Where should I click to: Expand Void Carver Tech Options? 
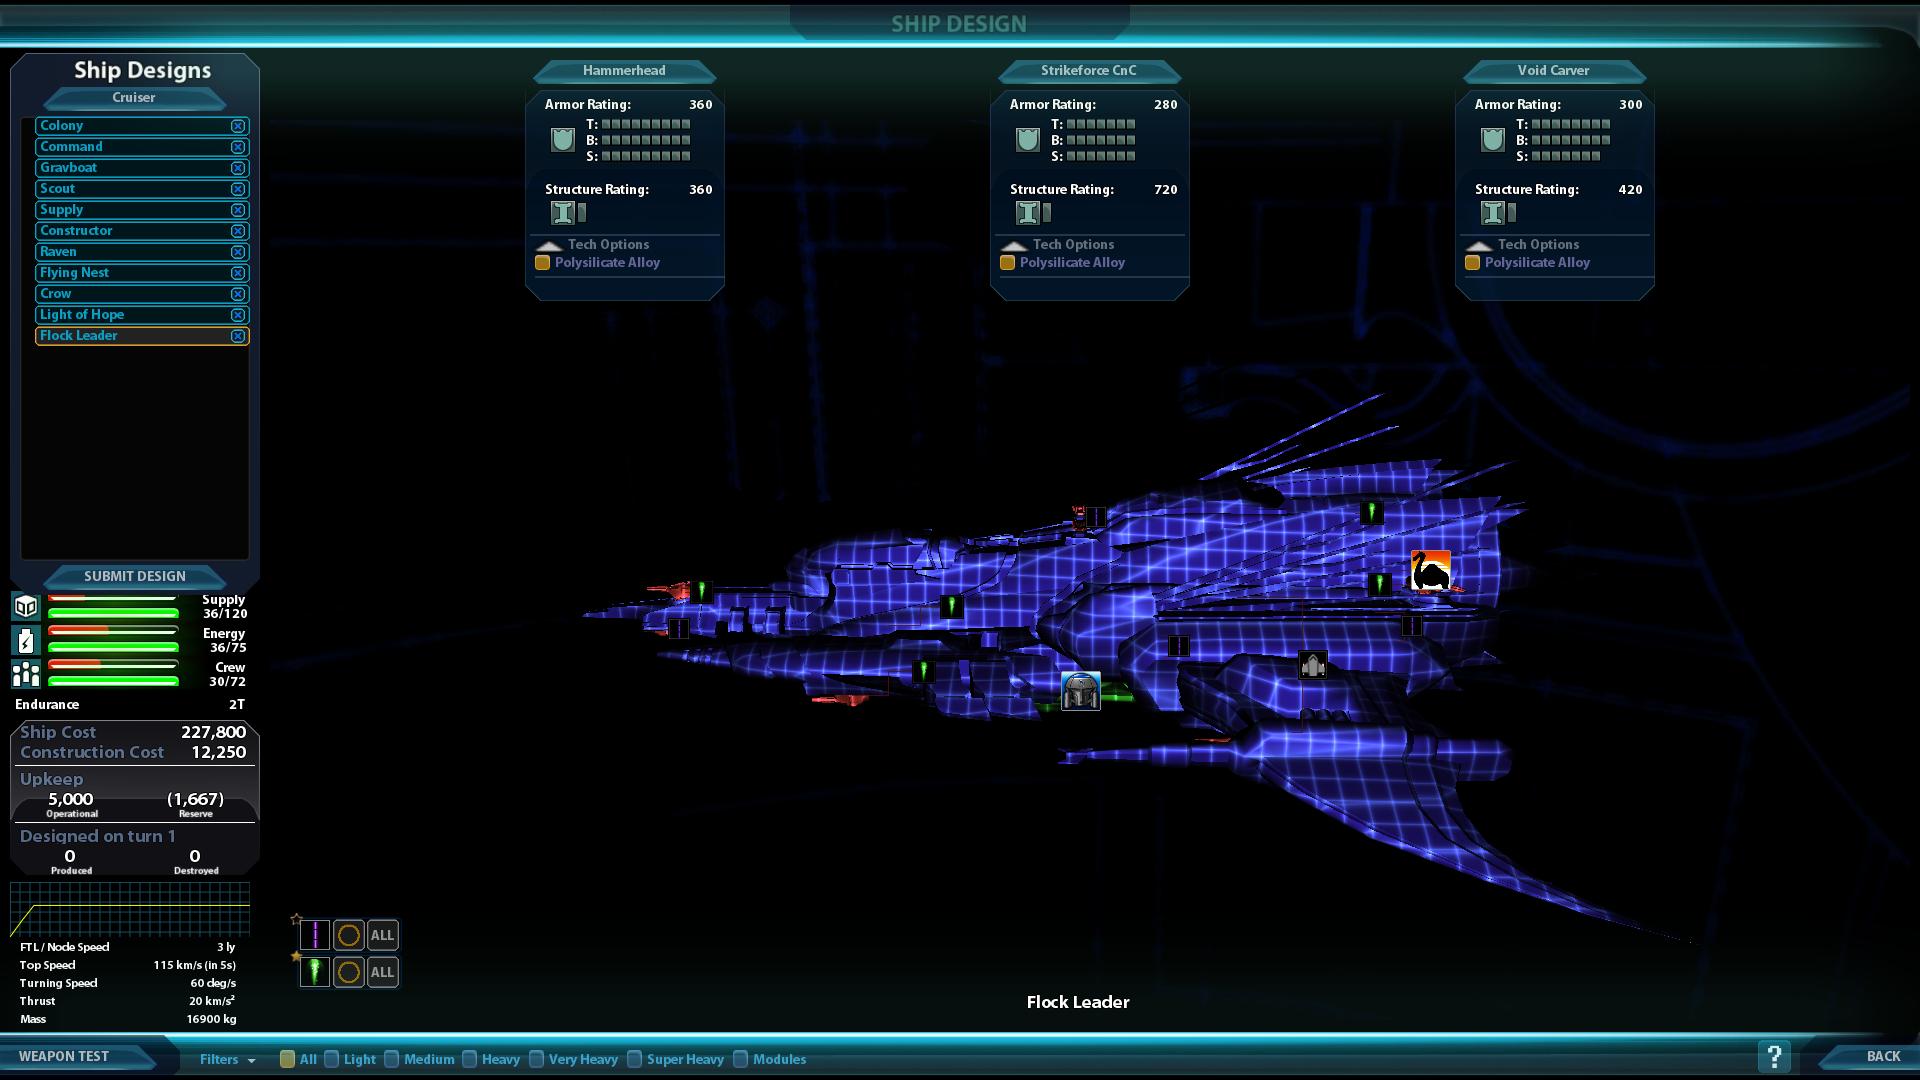click(x=1479, y=245)
